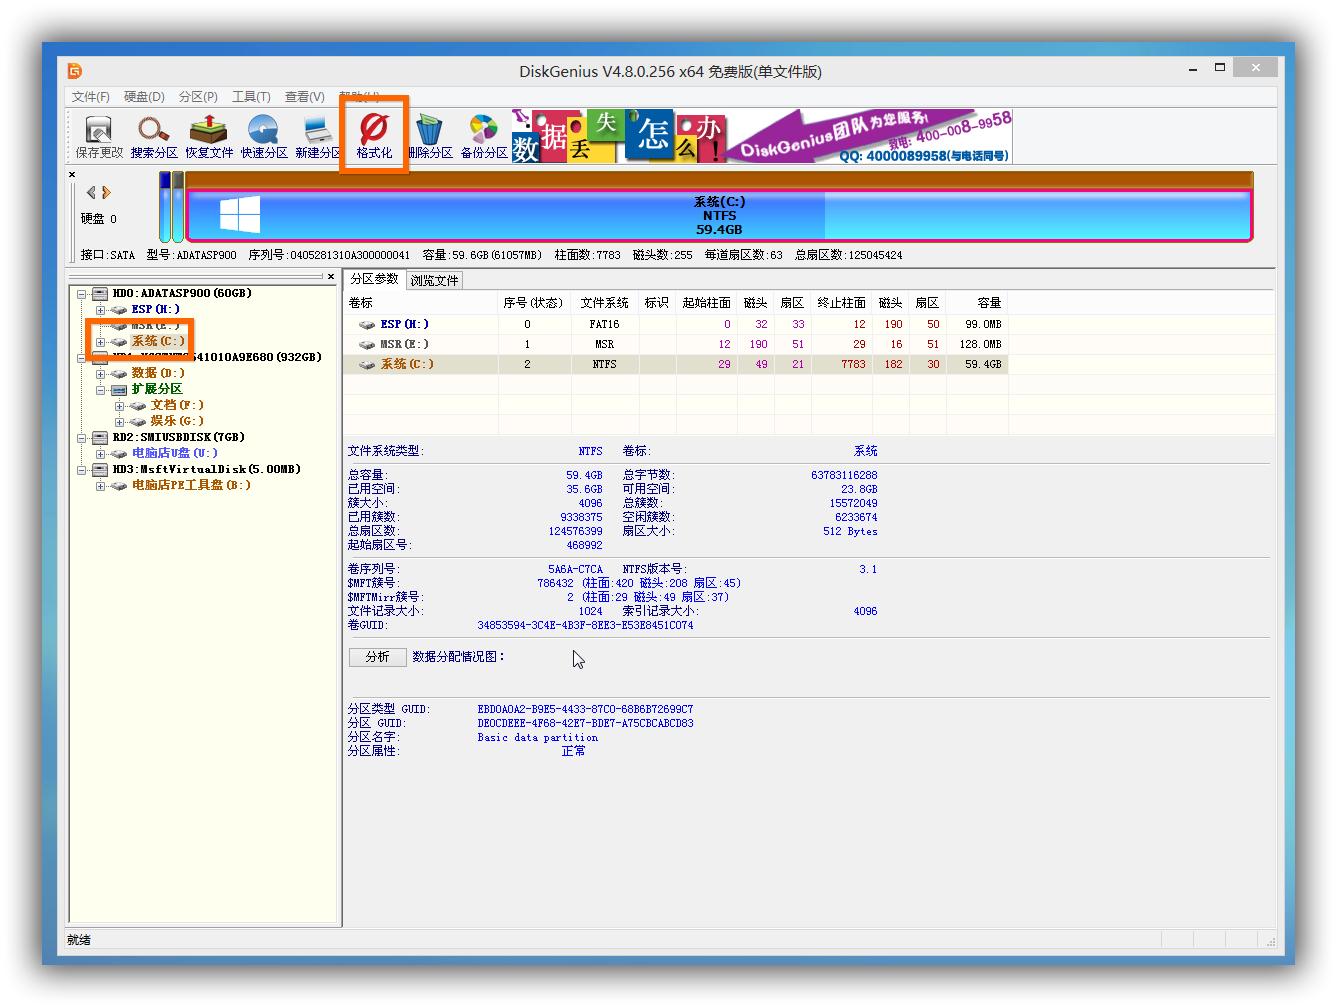Viewport: 1337px width, 1007px height.
Task: Click the 新建分区 (new partition) icon
Action: pyautogui.click(x=316, y=136)
